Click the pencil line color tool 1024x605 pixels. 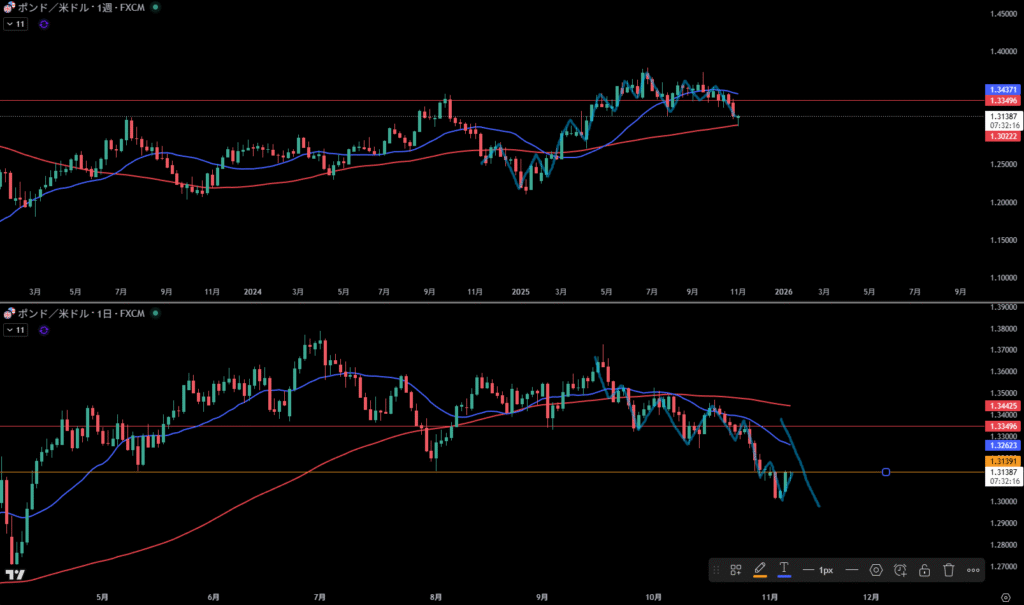760,570
